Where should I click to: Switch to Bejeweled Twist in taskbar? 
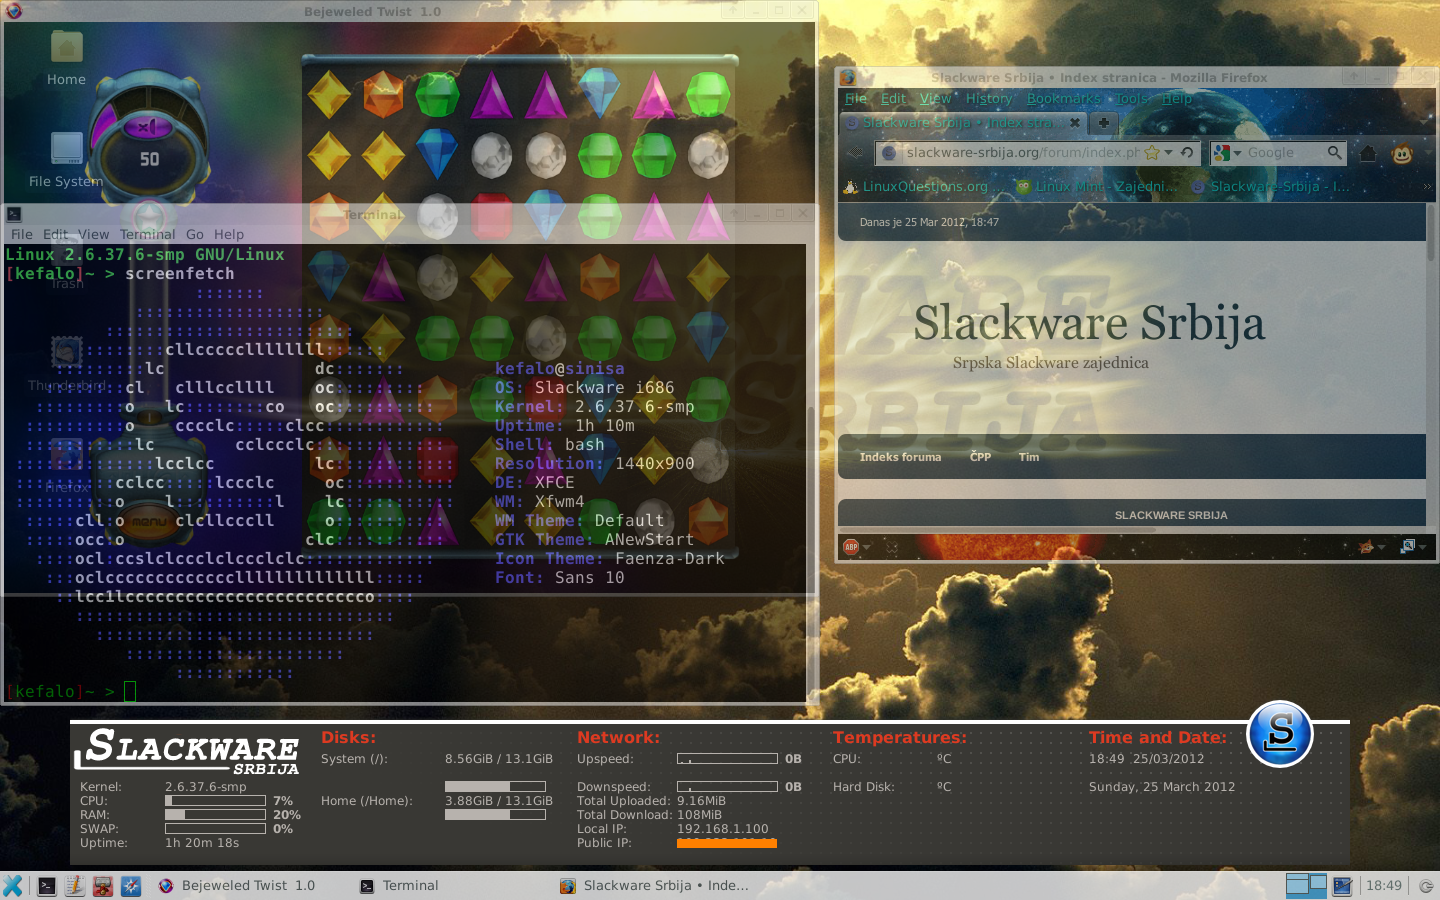pos(237,886)
